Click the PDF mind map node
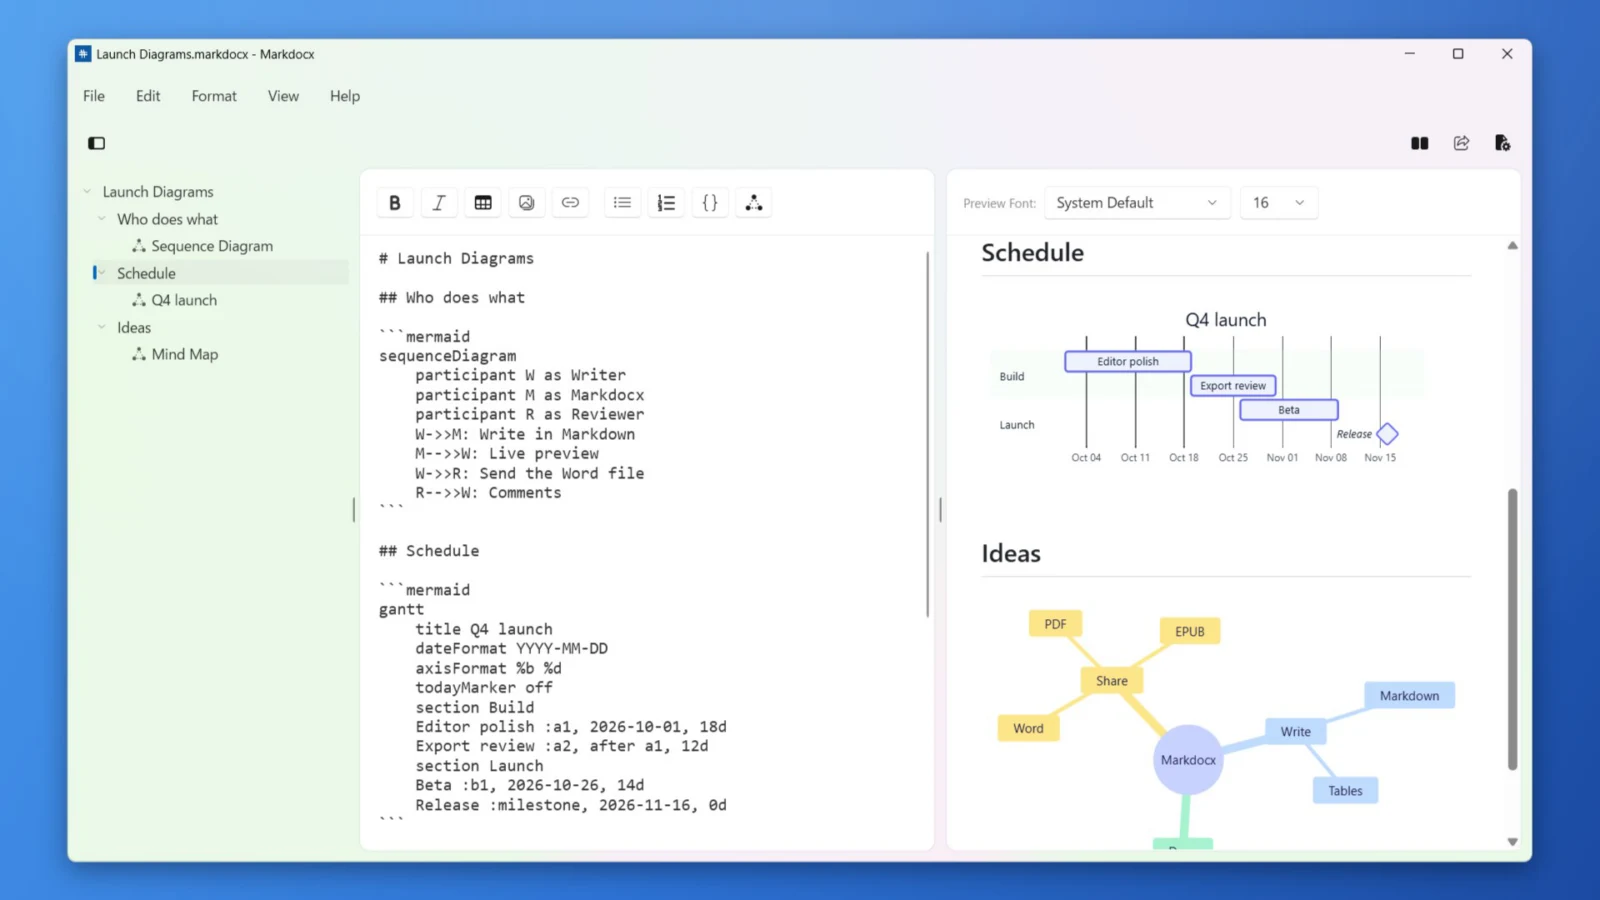Image resolution: width=1600 pixels, height=900 pixels. click(x=1055, y=624)
